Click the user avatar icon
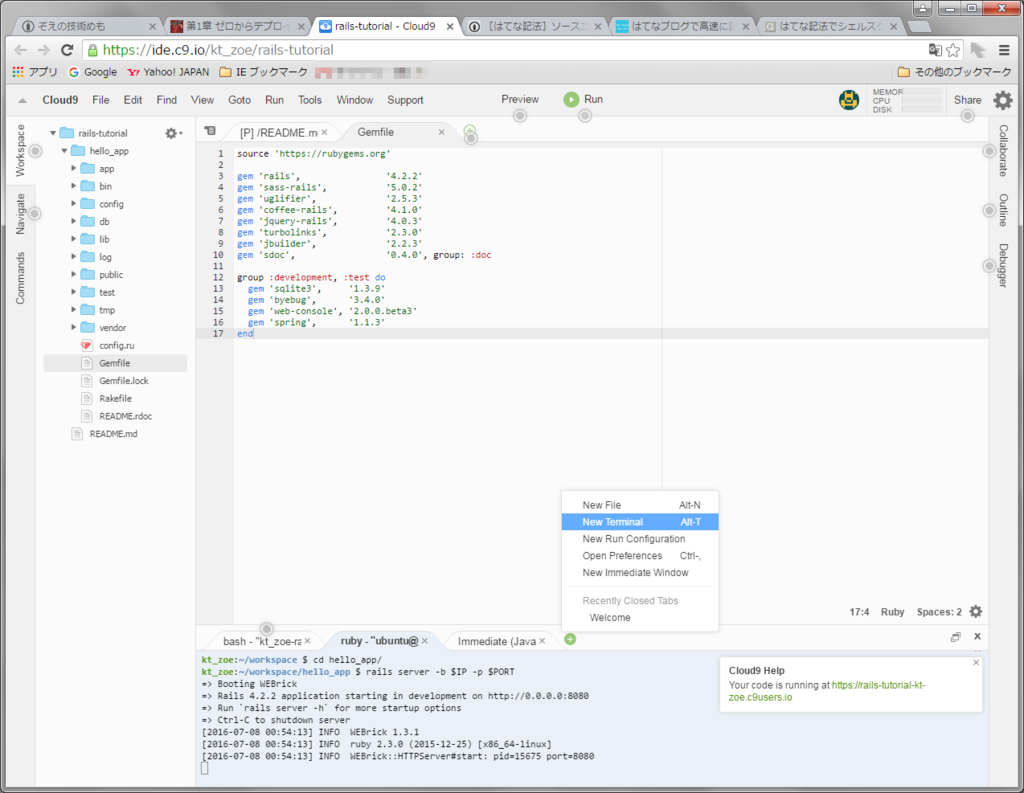Viewport: 1024px width, 793px height. 848,100
